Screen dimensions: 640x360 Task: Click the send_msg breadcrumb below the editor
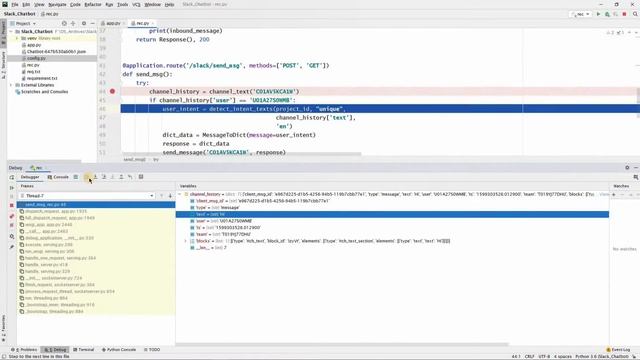point(134,160)
